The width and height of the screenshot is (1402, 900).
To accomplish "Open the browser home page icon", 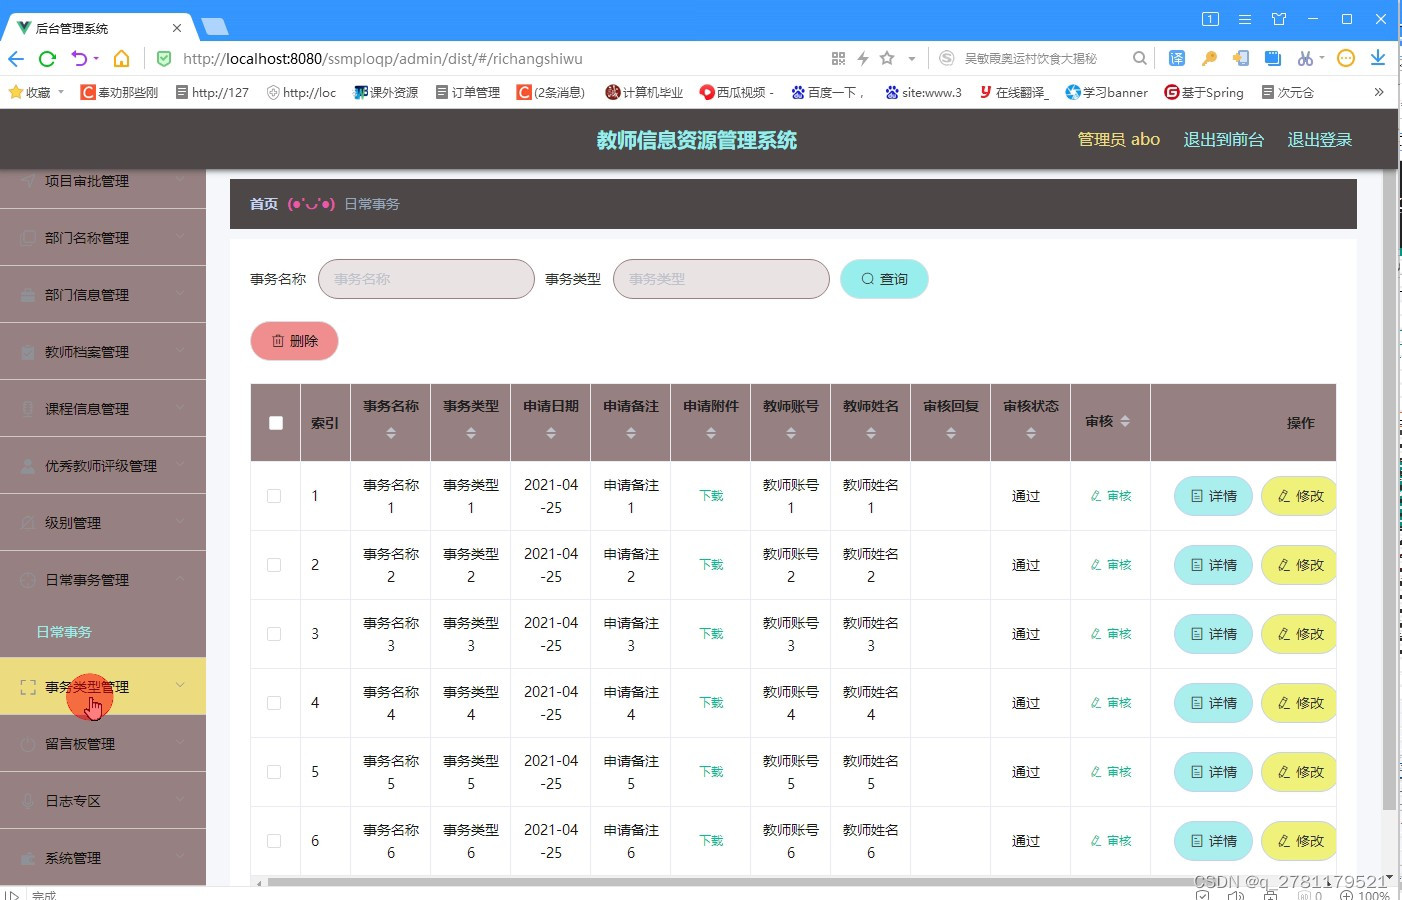I will coord(121,59).
